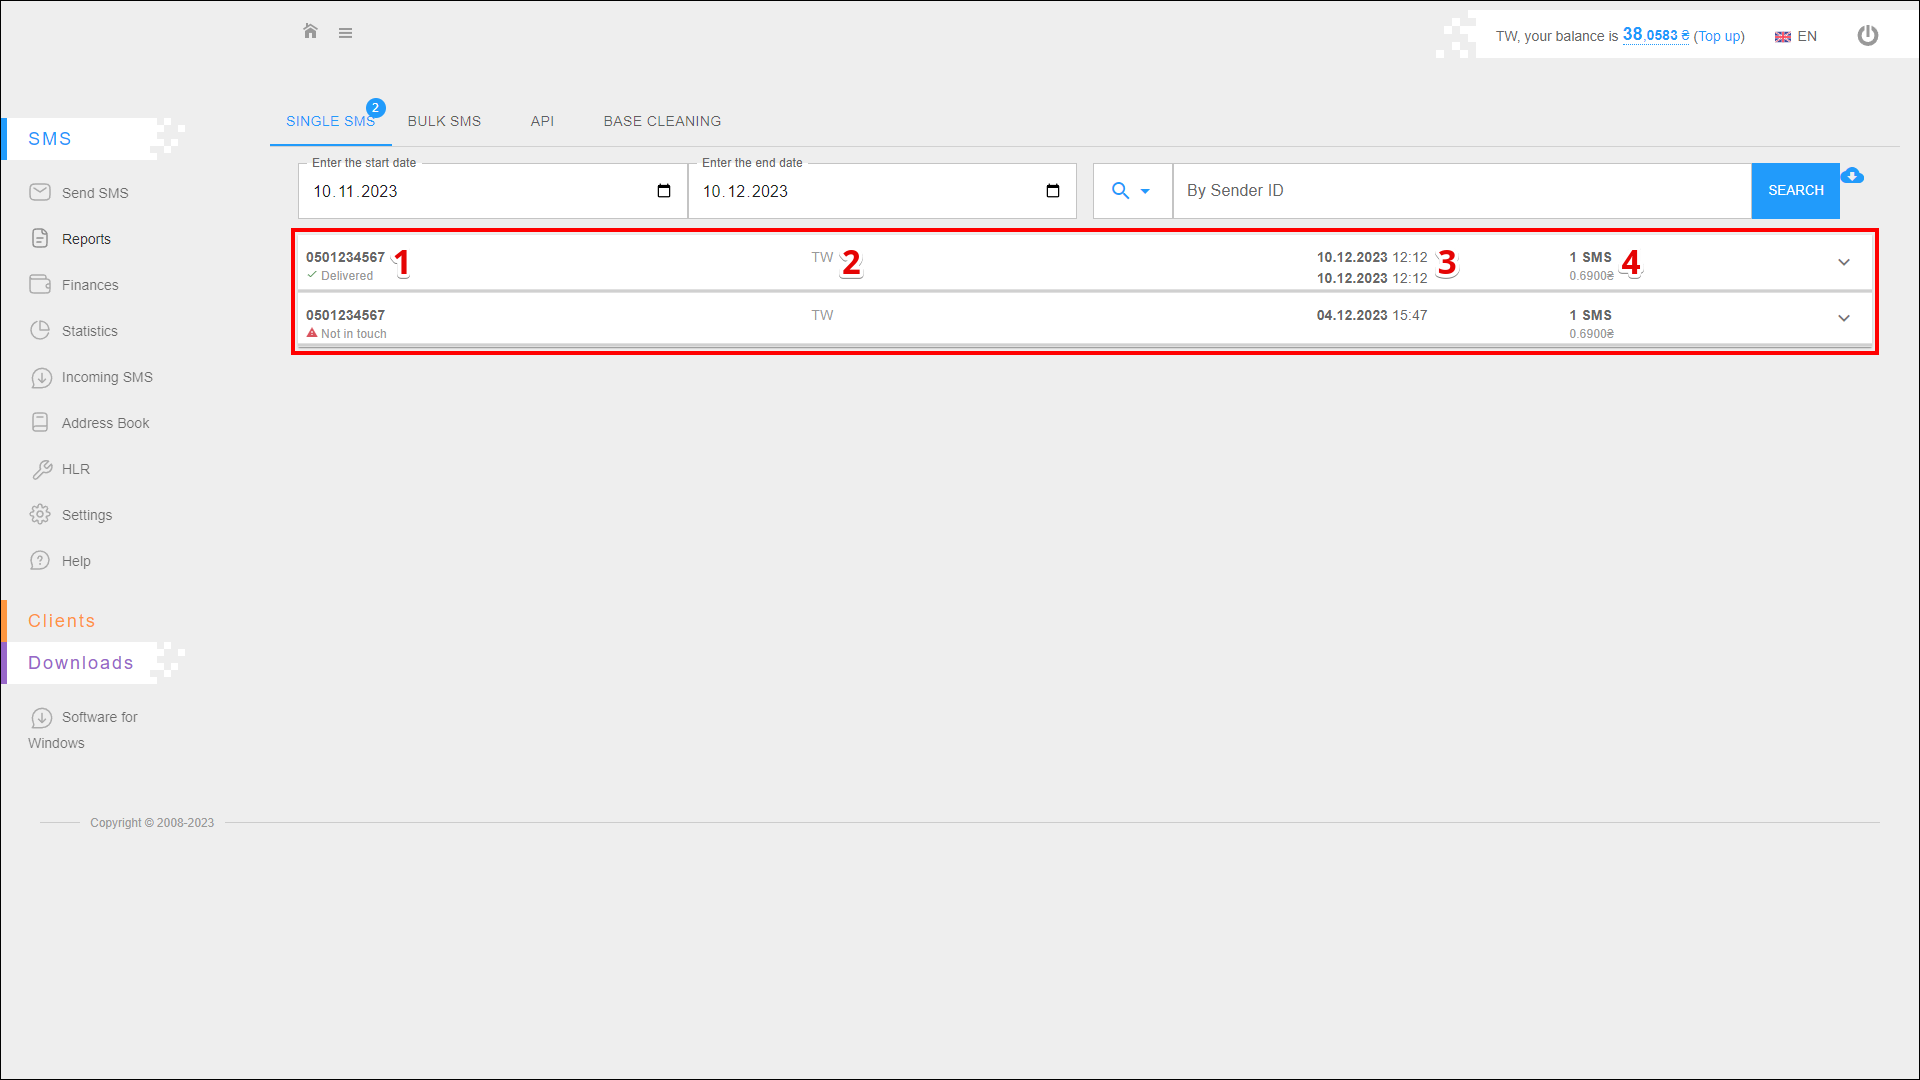Open Statistics in sidebar

click(89, 331)
